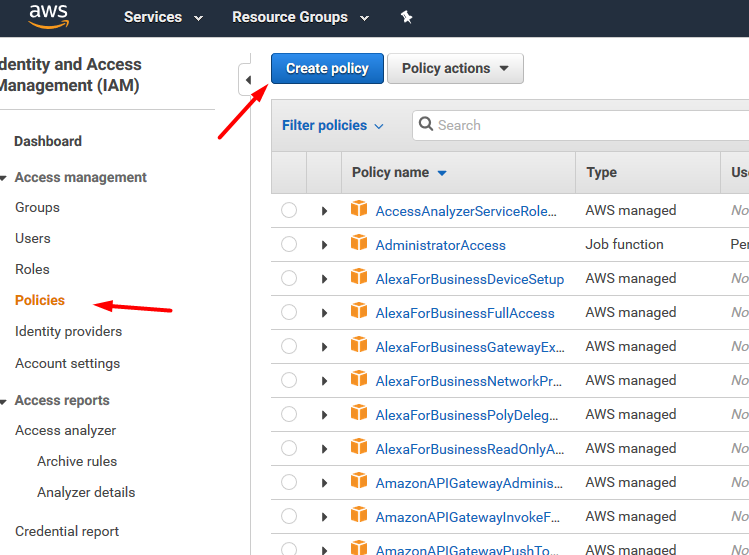The width and height of the screenshot is (749, 555).
Task: Open the AlexaForBusinessFullAccess policy link
Action: click(465, 313)
